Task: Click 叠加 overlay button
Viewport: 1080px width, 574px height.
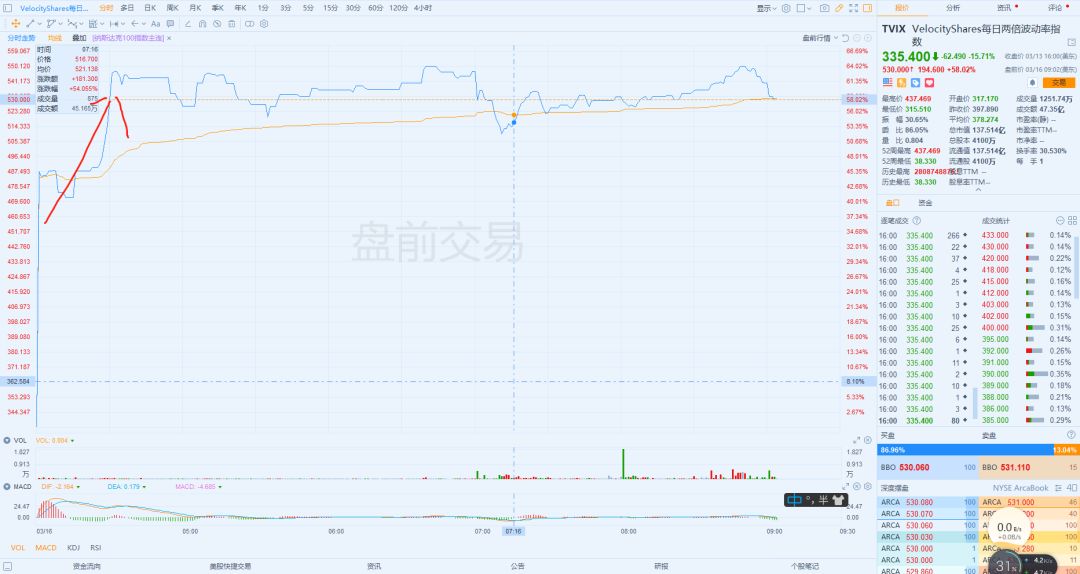Action: tap(79, 38)
